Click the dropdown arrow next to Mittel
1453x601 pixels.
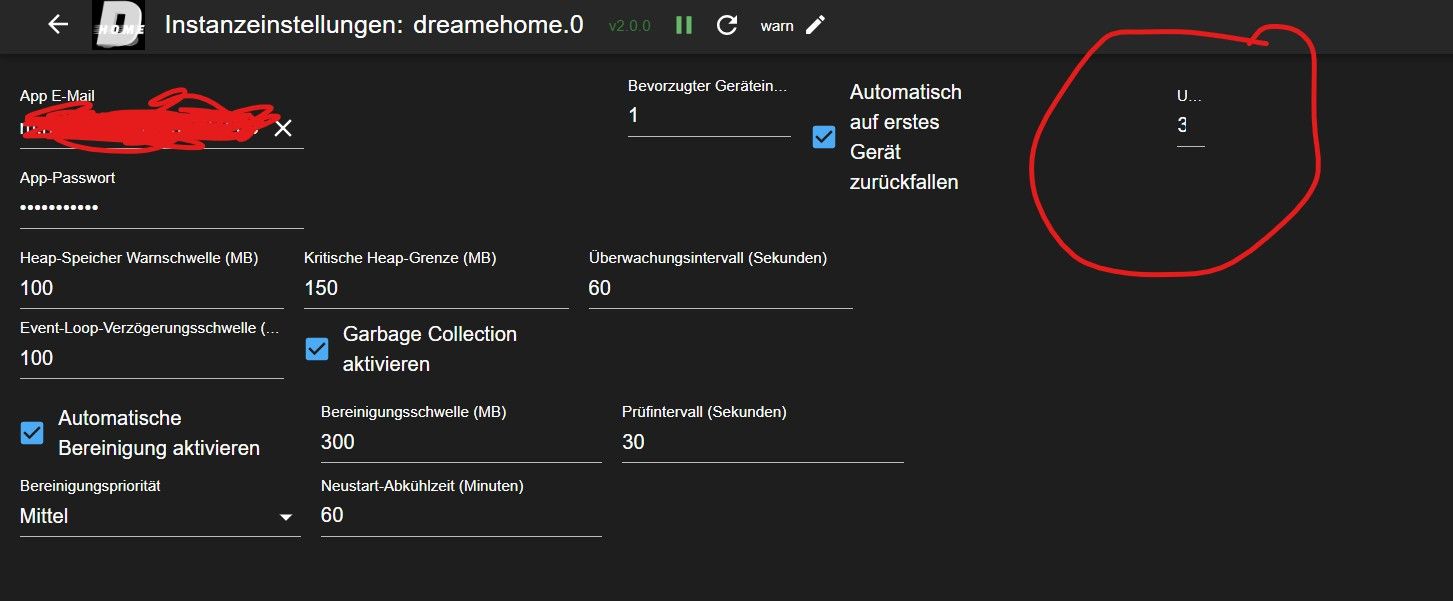coord(286,517)
